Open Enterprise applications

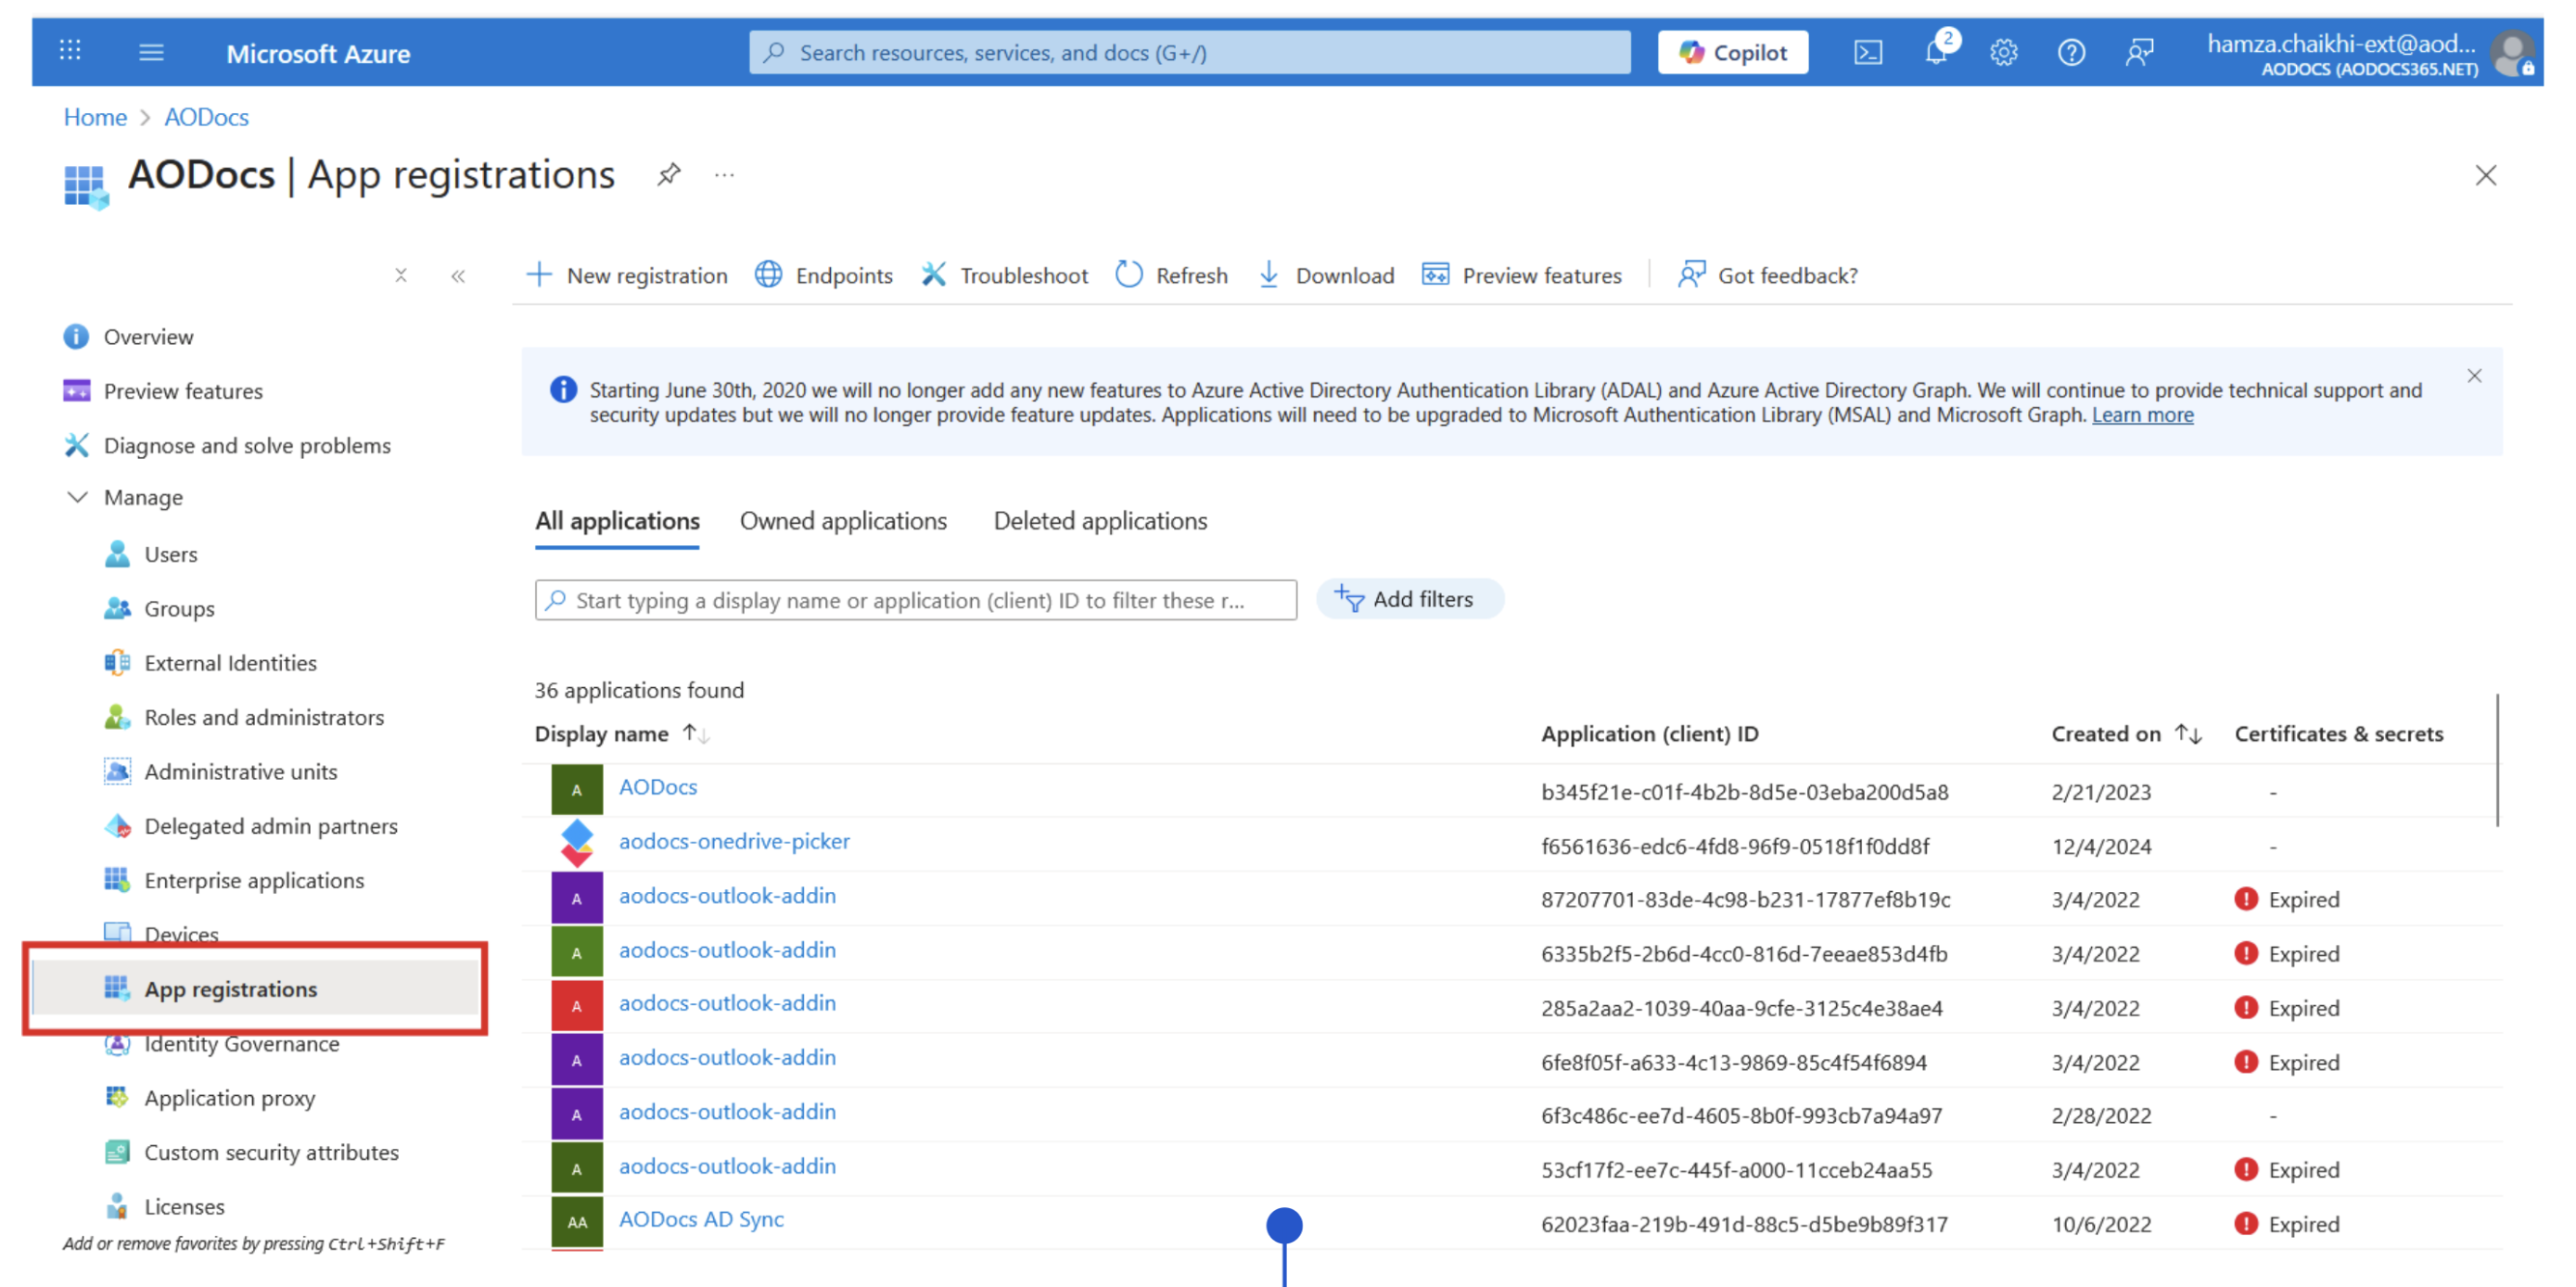(x=254, y=880)
